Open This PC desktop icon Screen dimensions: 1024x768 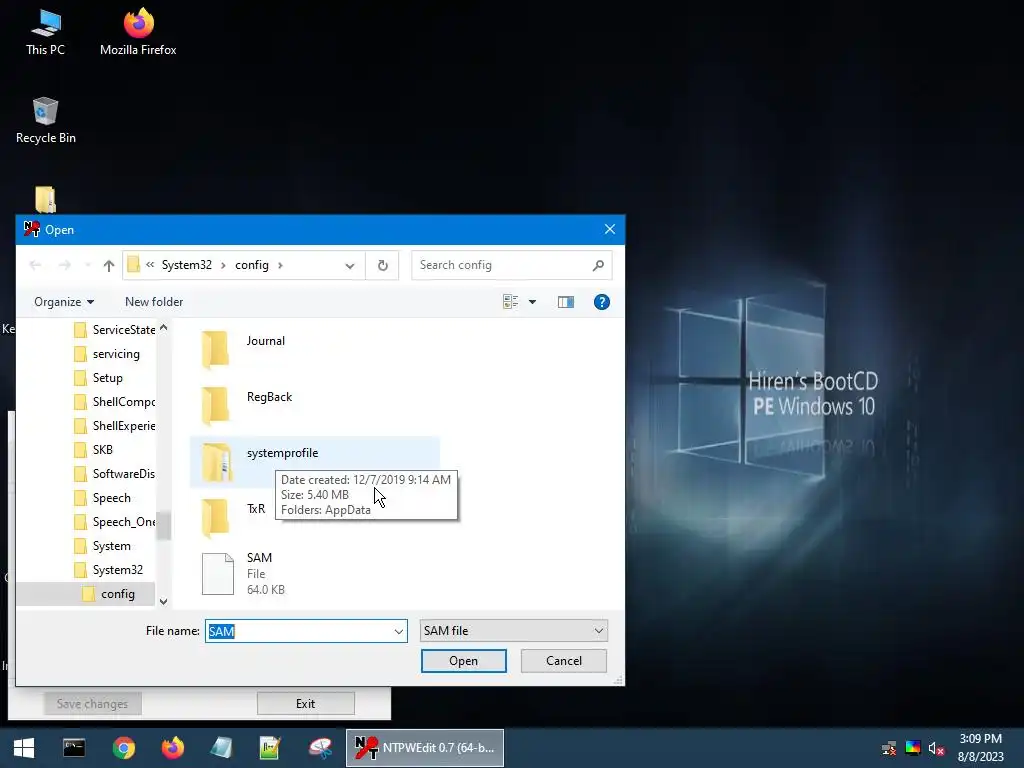point(45,33)
